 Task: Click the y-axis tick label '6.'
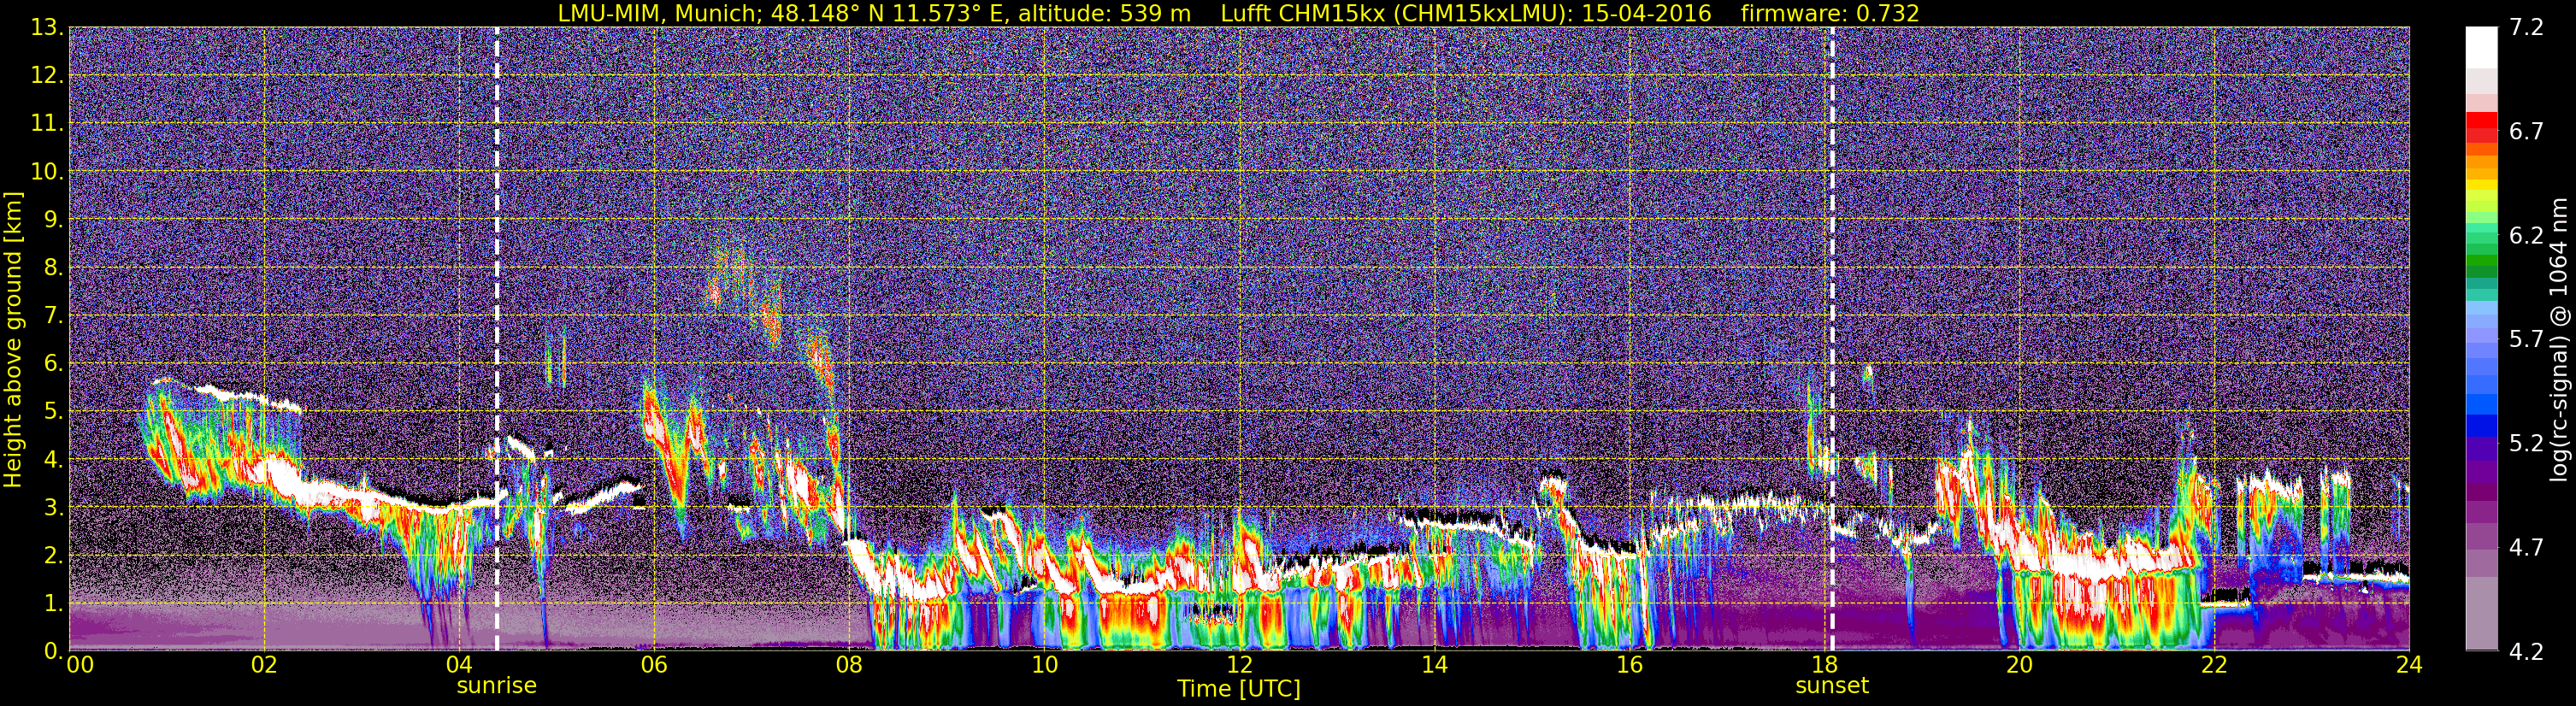tap(52, 363)
